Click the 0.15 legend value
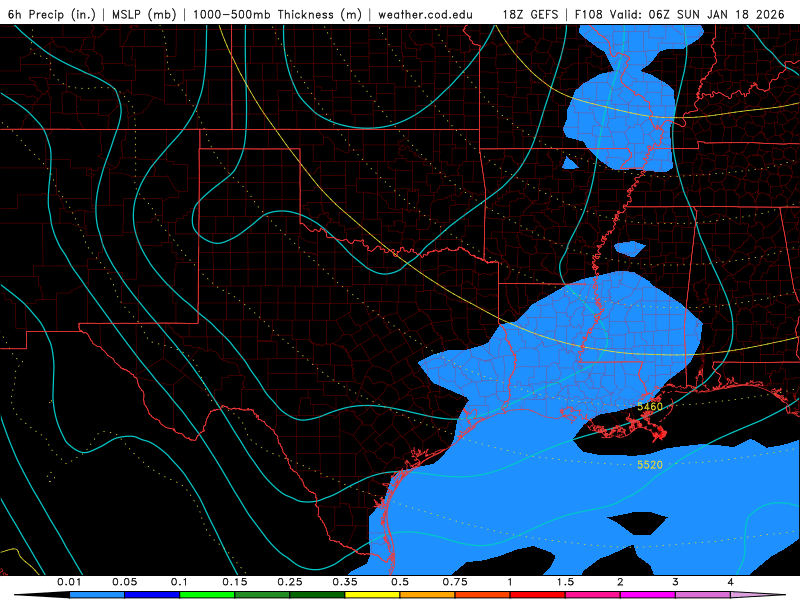Viewport: 800px width, 600px height. pyautogui.click(x=235, y=582)
